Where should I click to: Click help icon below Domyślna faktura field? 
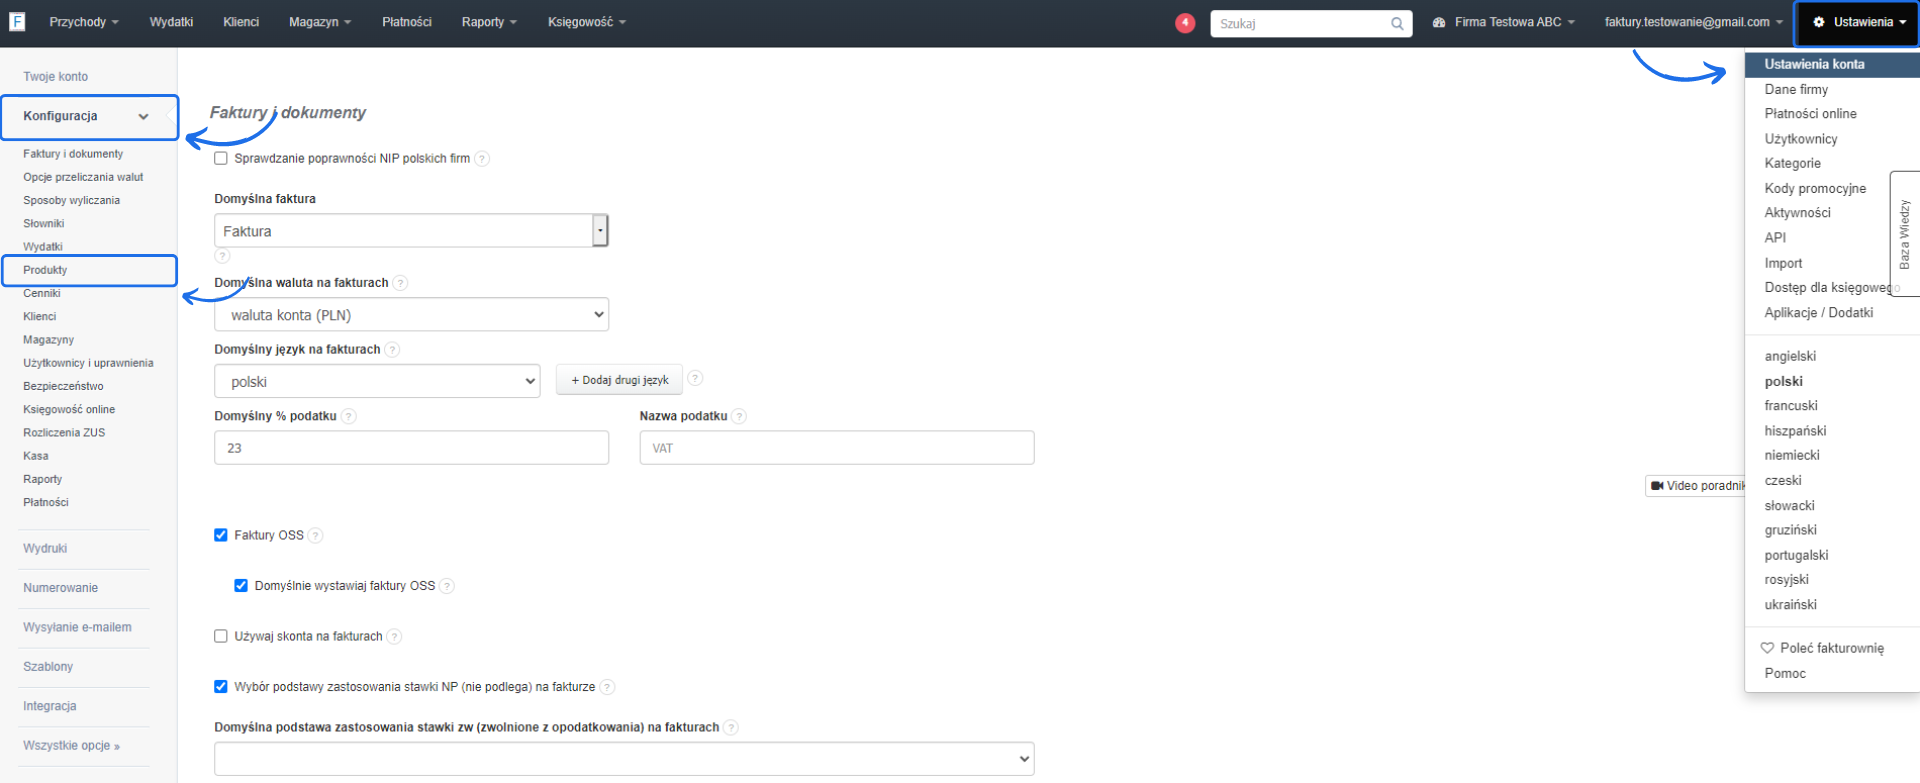tap(223, 256)
